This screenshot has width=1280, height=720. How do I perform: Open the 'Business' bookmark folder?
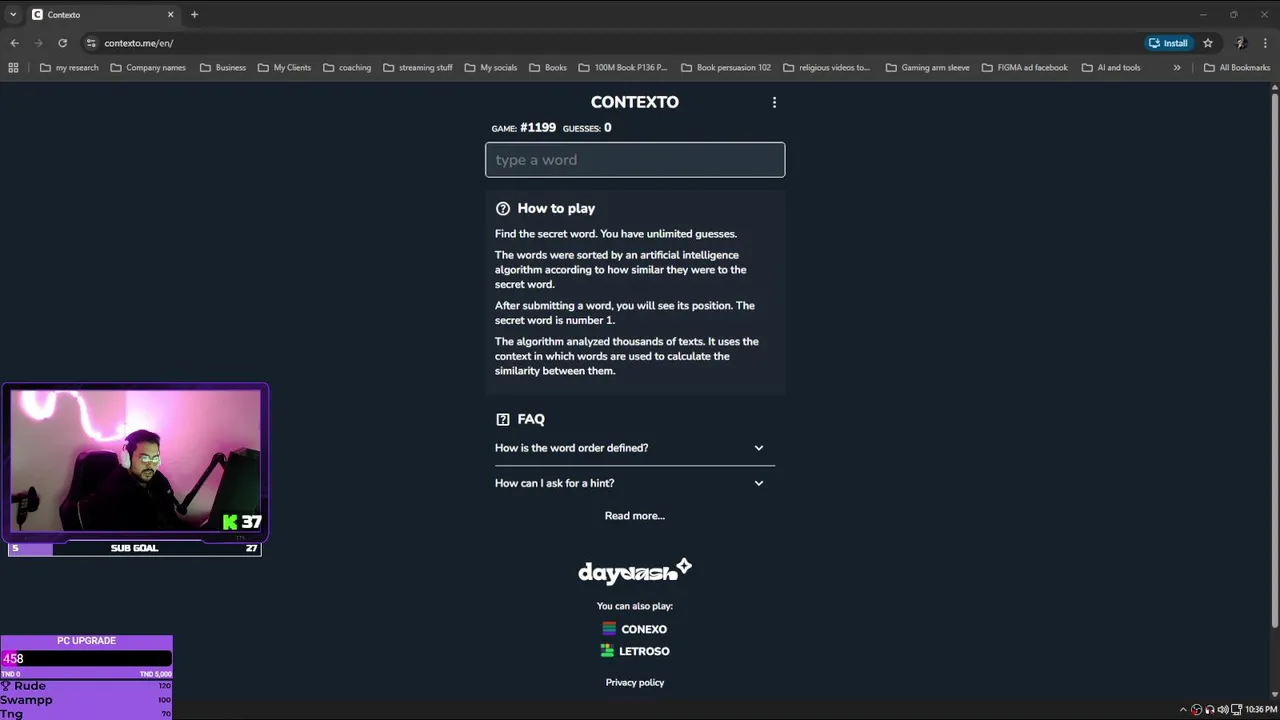[x=223, y=68]
